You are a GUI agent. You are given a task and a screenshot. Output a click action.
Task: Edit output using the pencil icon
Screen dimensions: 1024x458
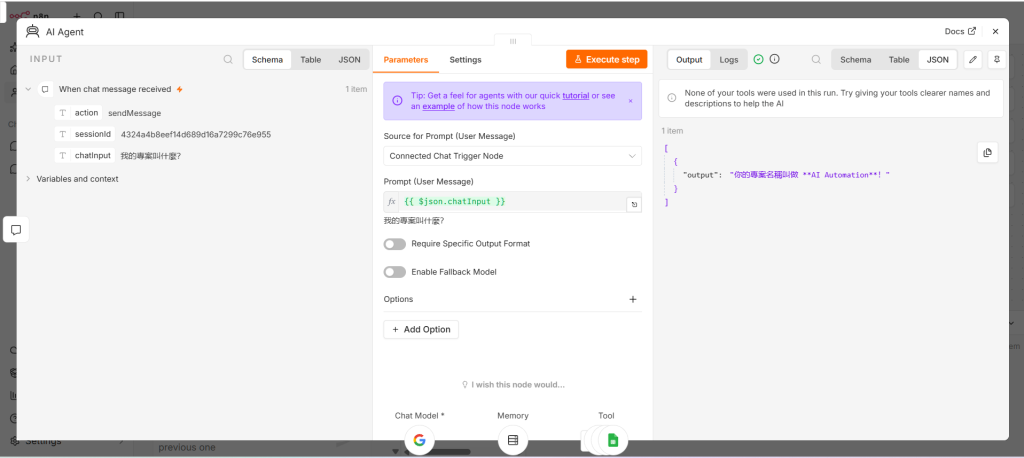(973, 59)
